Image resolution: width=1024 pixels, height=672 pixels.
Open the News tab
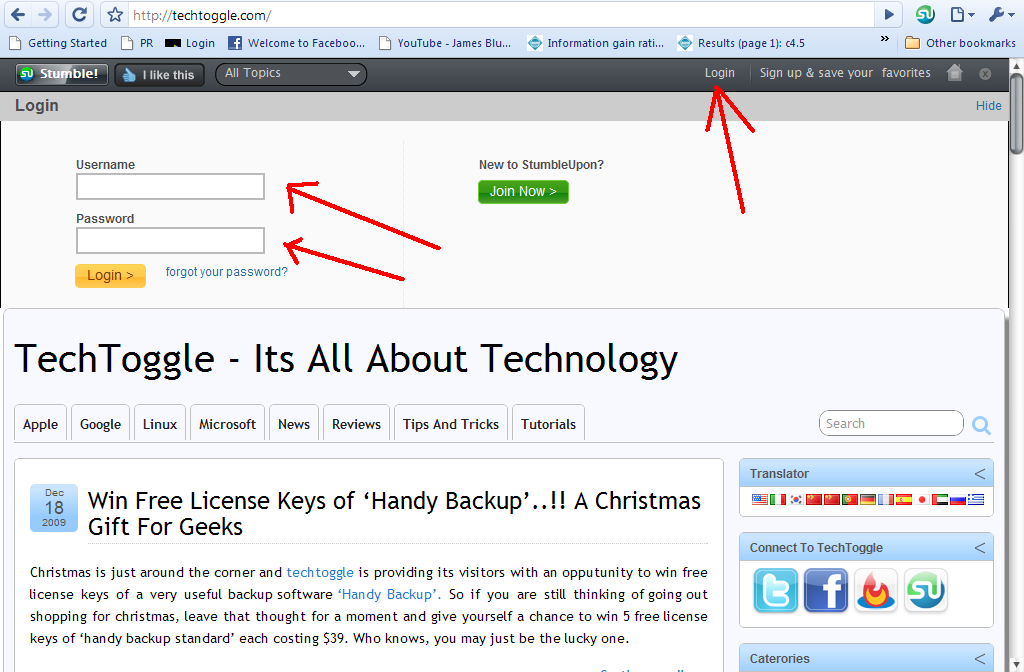pos(294,424)
